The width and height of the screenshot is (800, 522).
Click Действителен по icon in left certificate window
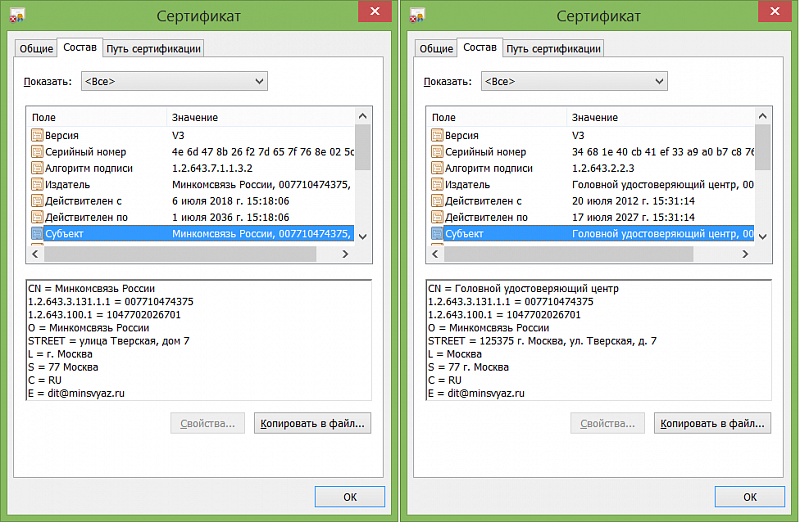pyautogui.click(x=37, y=217)
